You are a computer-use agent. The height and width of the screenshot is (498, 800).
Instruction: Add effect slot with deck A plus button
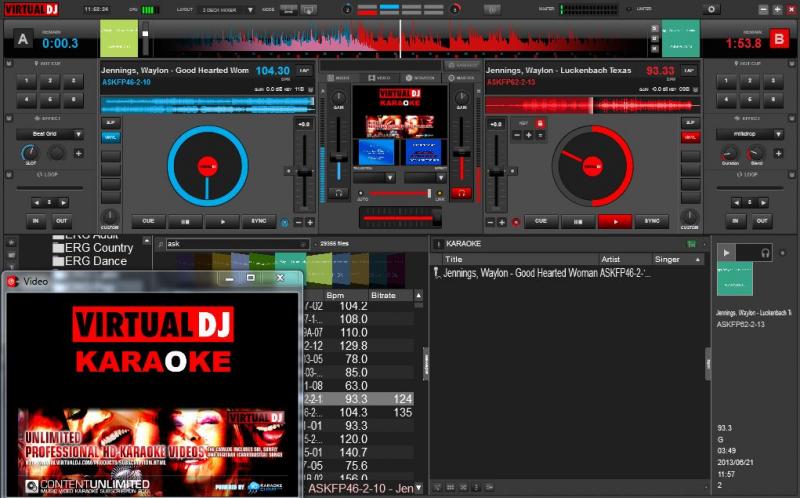pyautogui.click(x=79, y=153)
